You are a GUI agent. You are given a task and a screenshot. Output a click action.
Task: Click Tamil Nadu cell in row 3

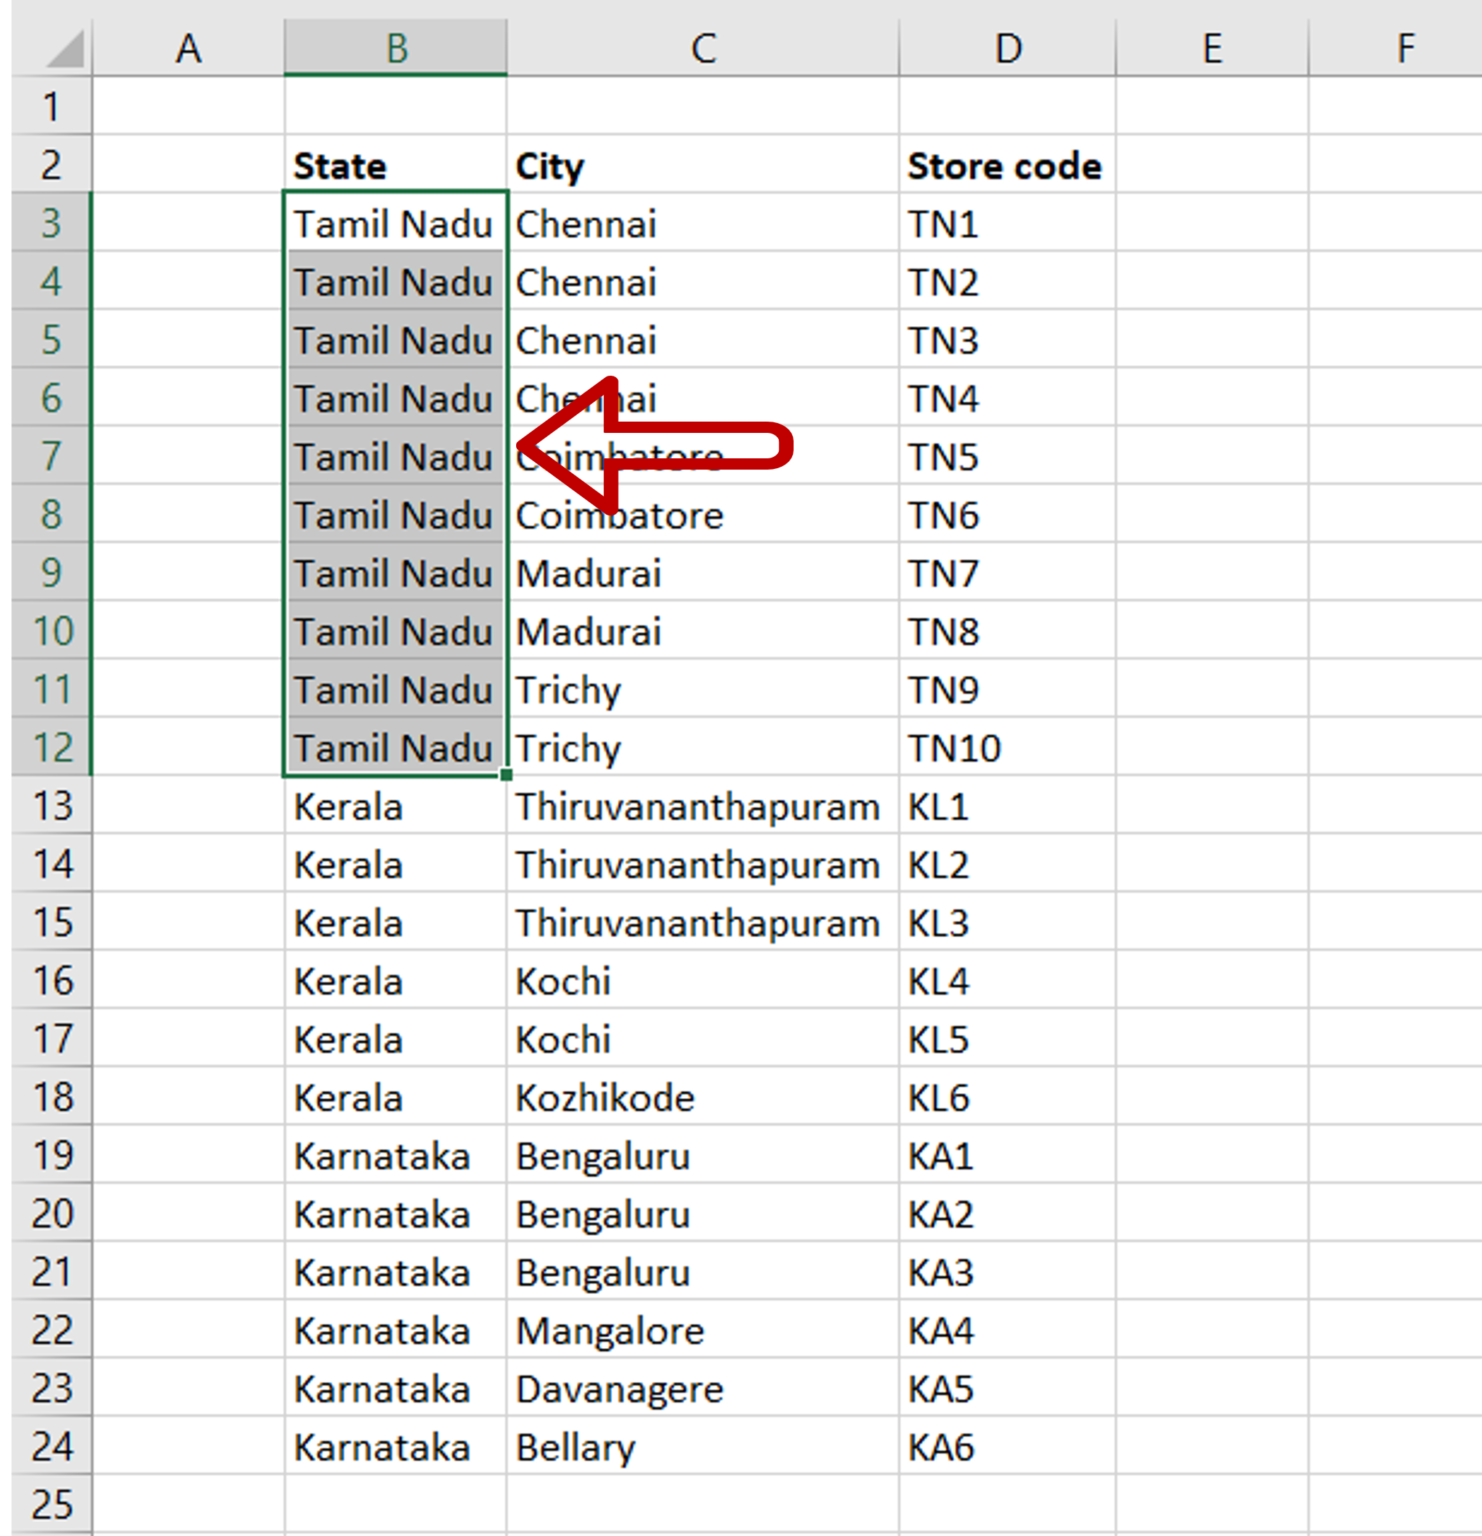click(x=396, y=223)
